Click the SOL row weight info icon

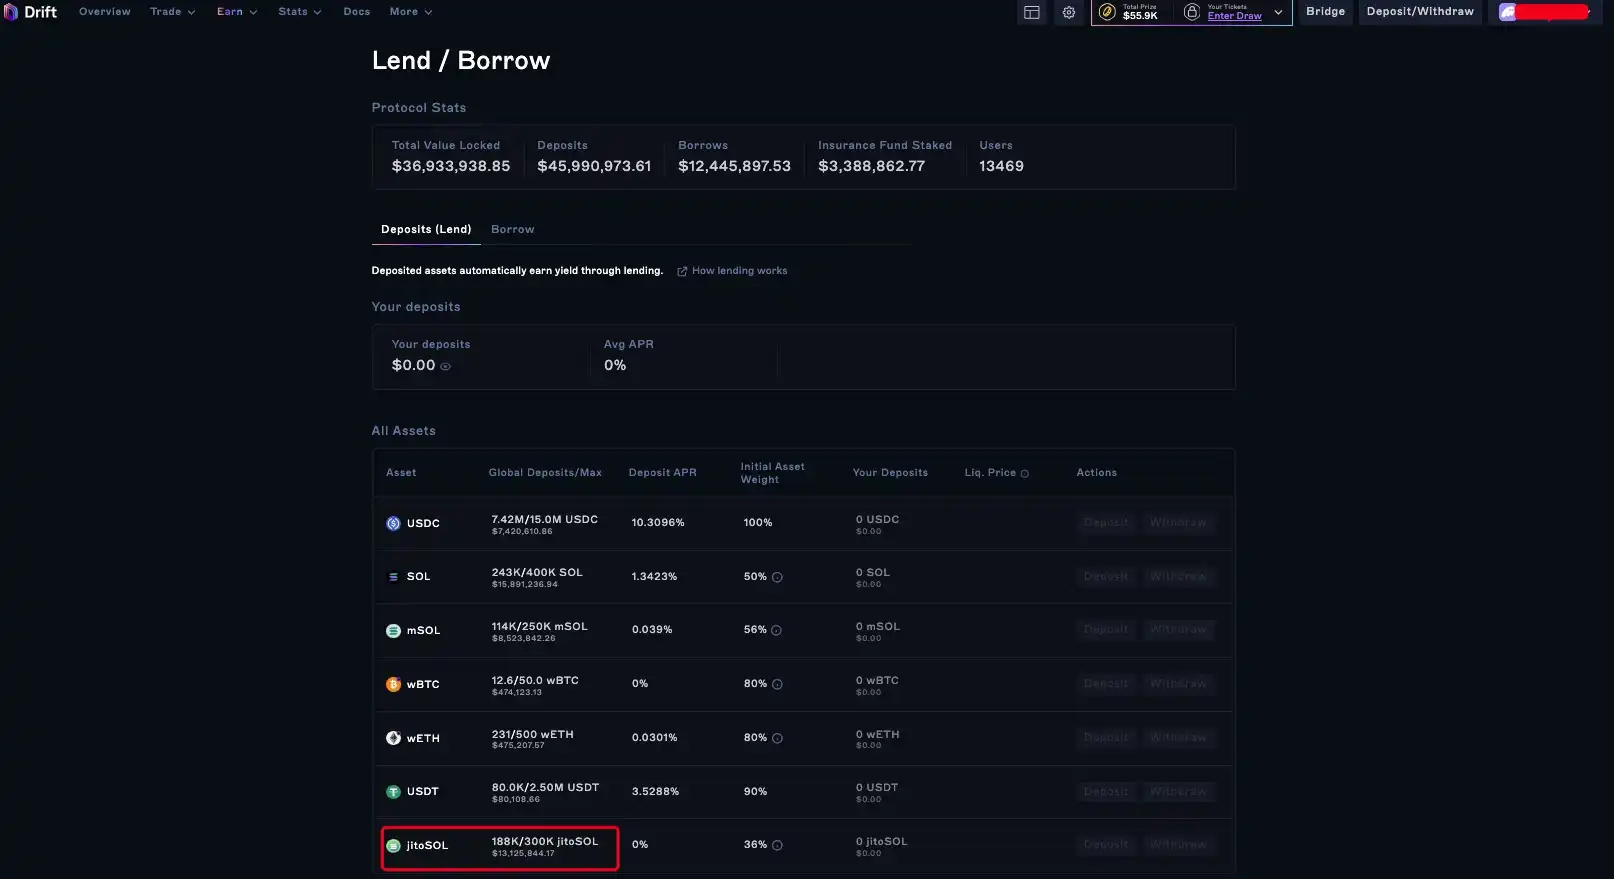click(777, 577)
